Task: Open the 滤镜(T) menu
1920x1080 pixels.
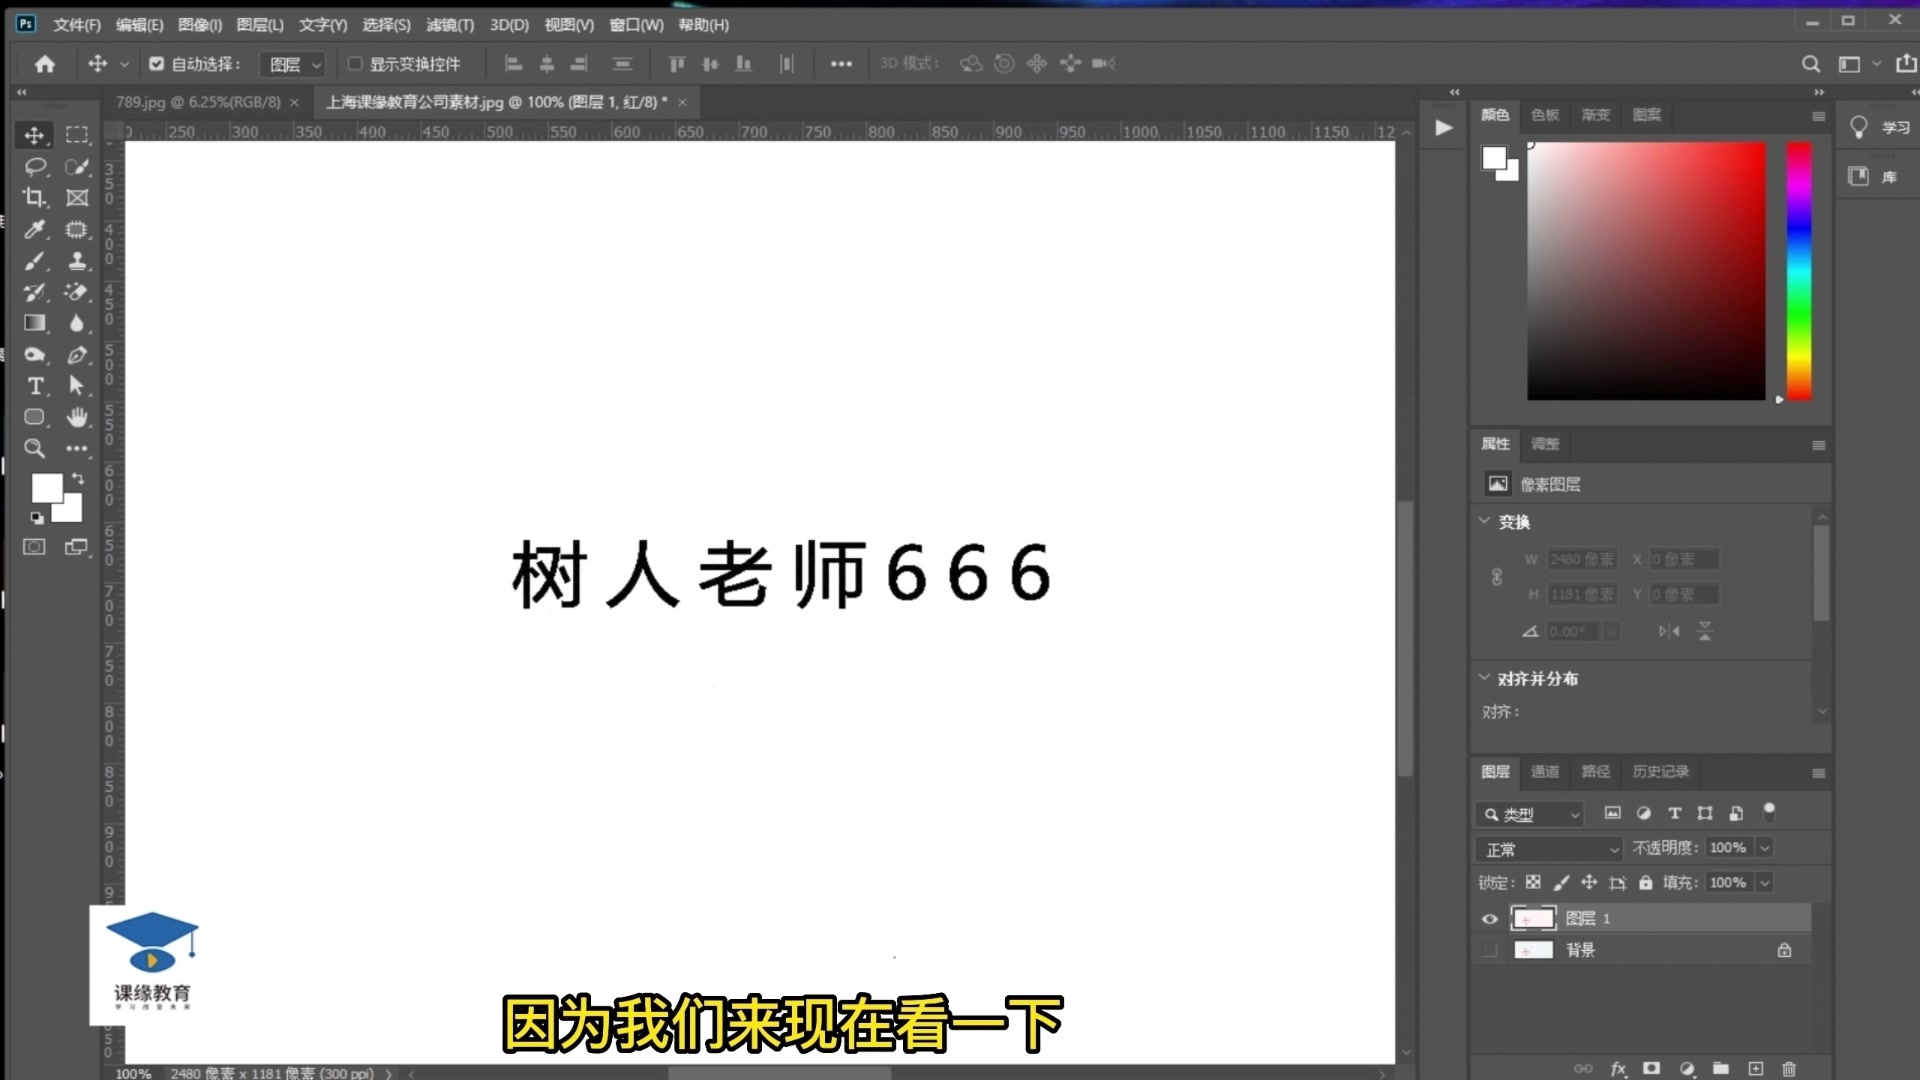Action: (x=449, y=25)
